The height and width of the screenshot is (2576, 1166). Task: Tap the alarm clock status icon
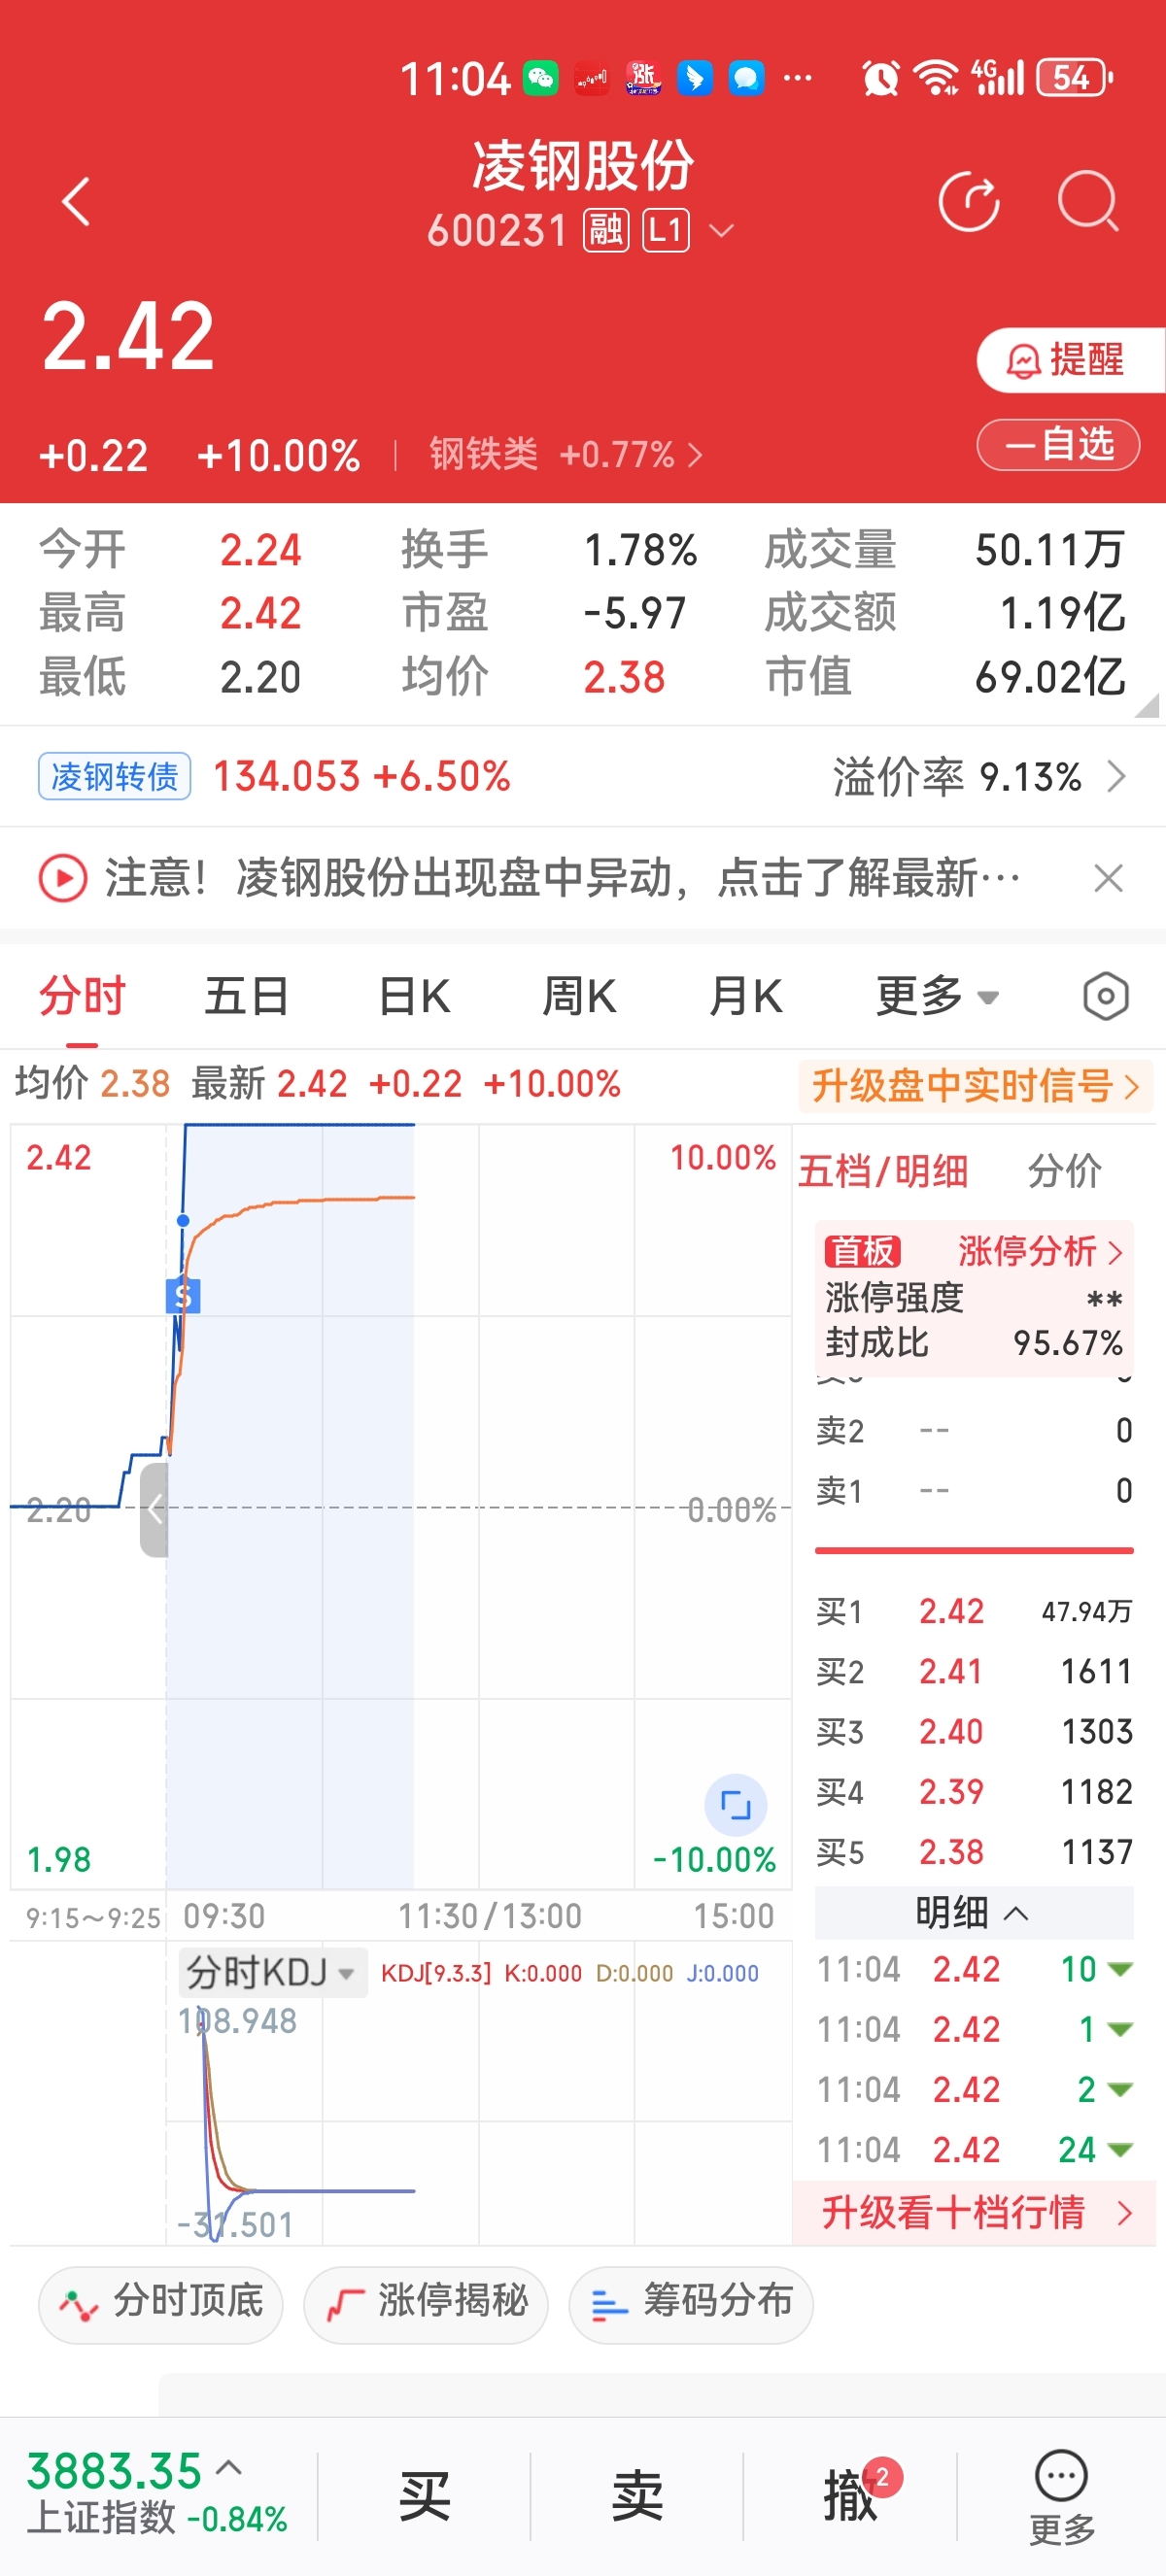[x=880, y=78]
